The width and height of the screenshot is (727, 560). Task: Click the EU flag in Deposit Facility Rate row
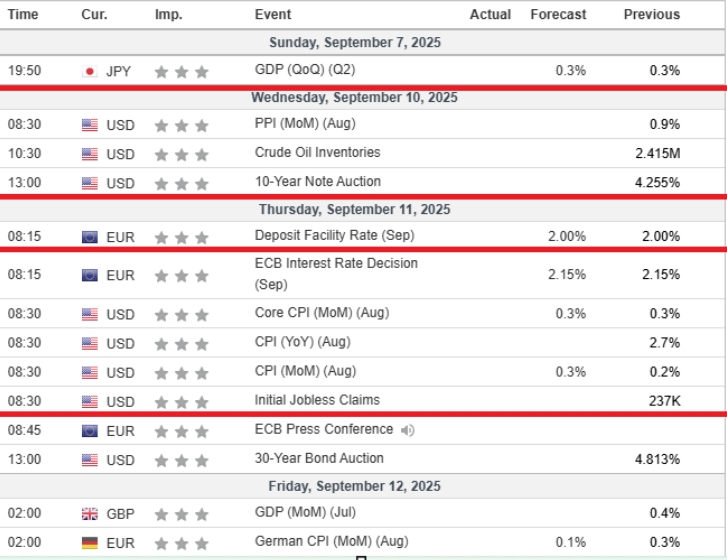click(x=89, y=237)
